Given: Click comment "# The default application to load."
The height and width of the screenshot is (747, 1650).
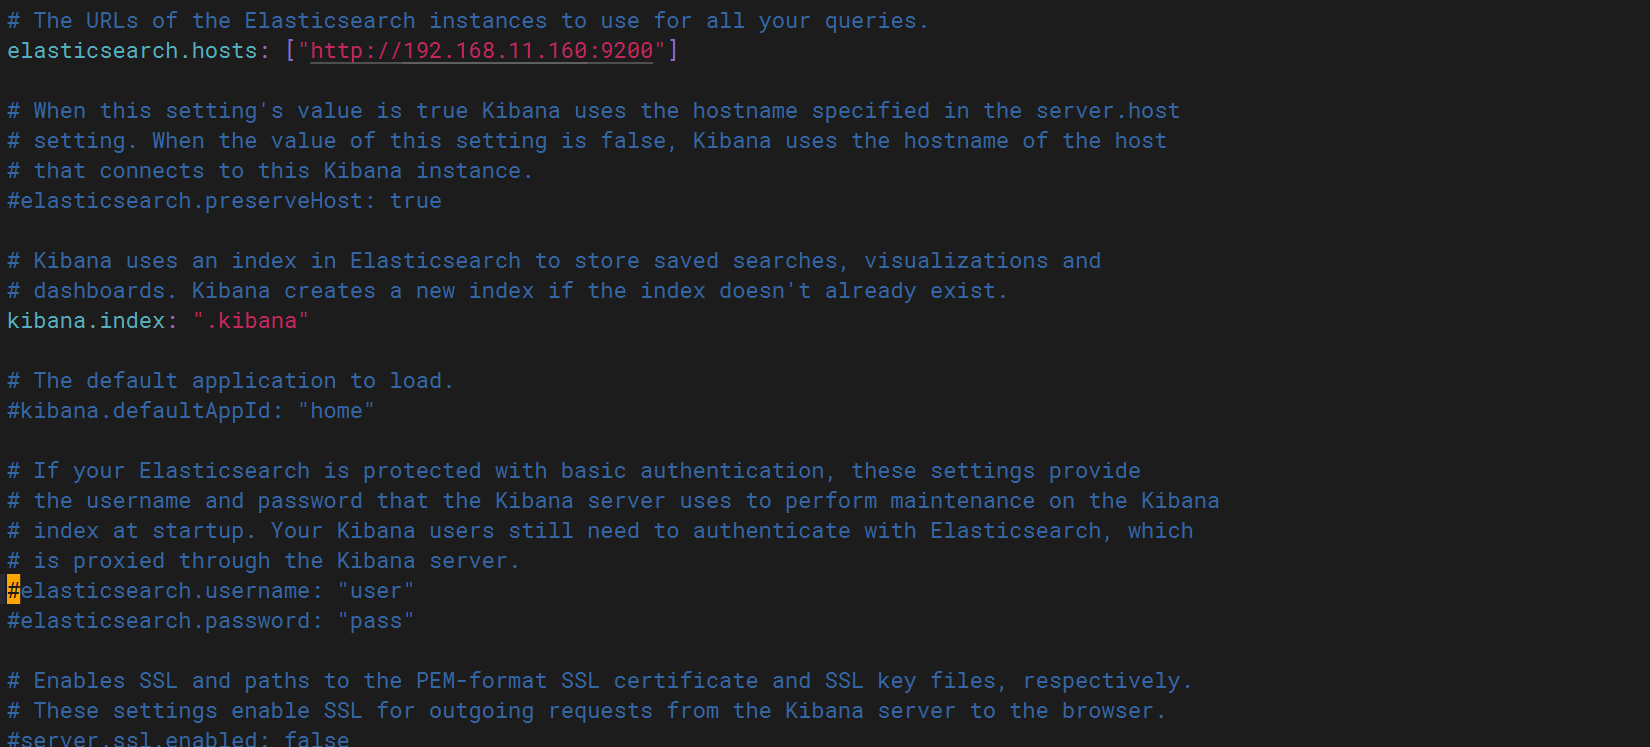Looking at the screenshot, I should [231, 381].
